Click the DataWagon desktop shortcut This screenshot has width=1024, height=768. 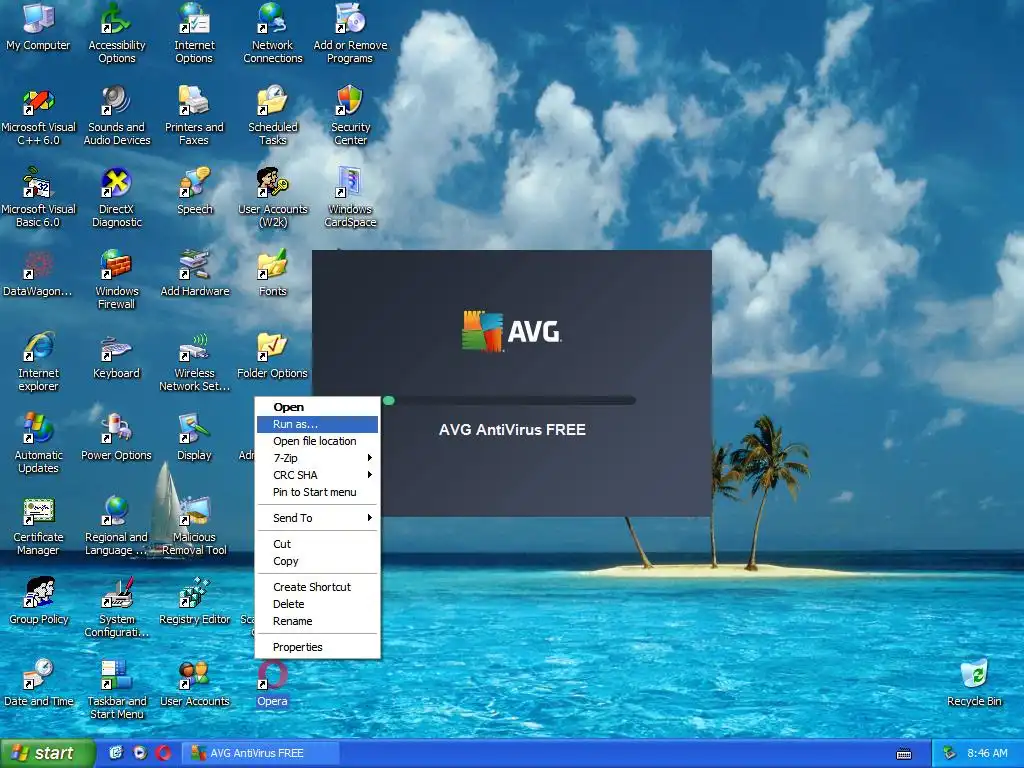[x=38, y=273]
